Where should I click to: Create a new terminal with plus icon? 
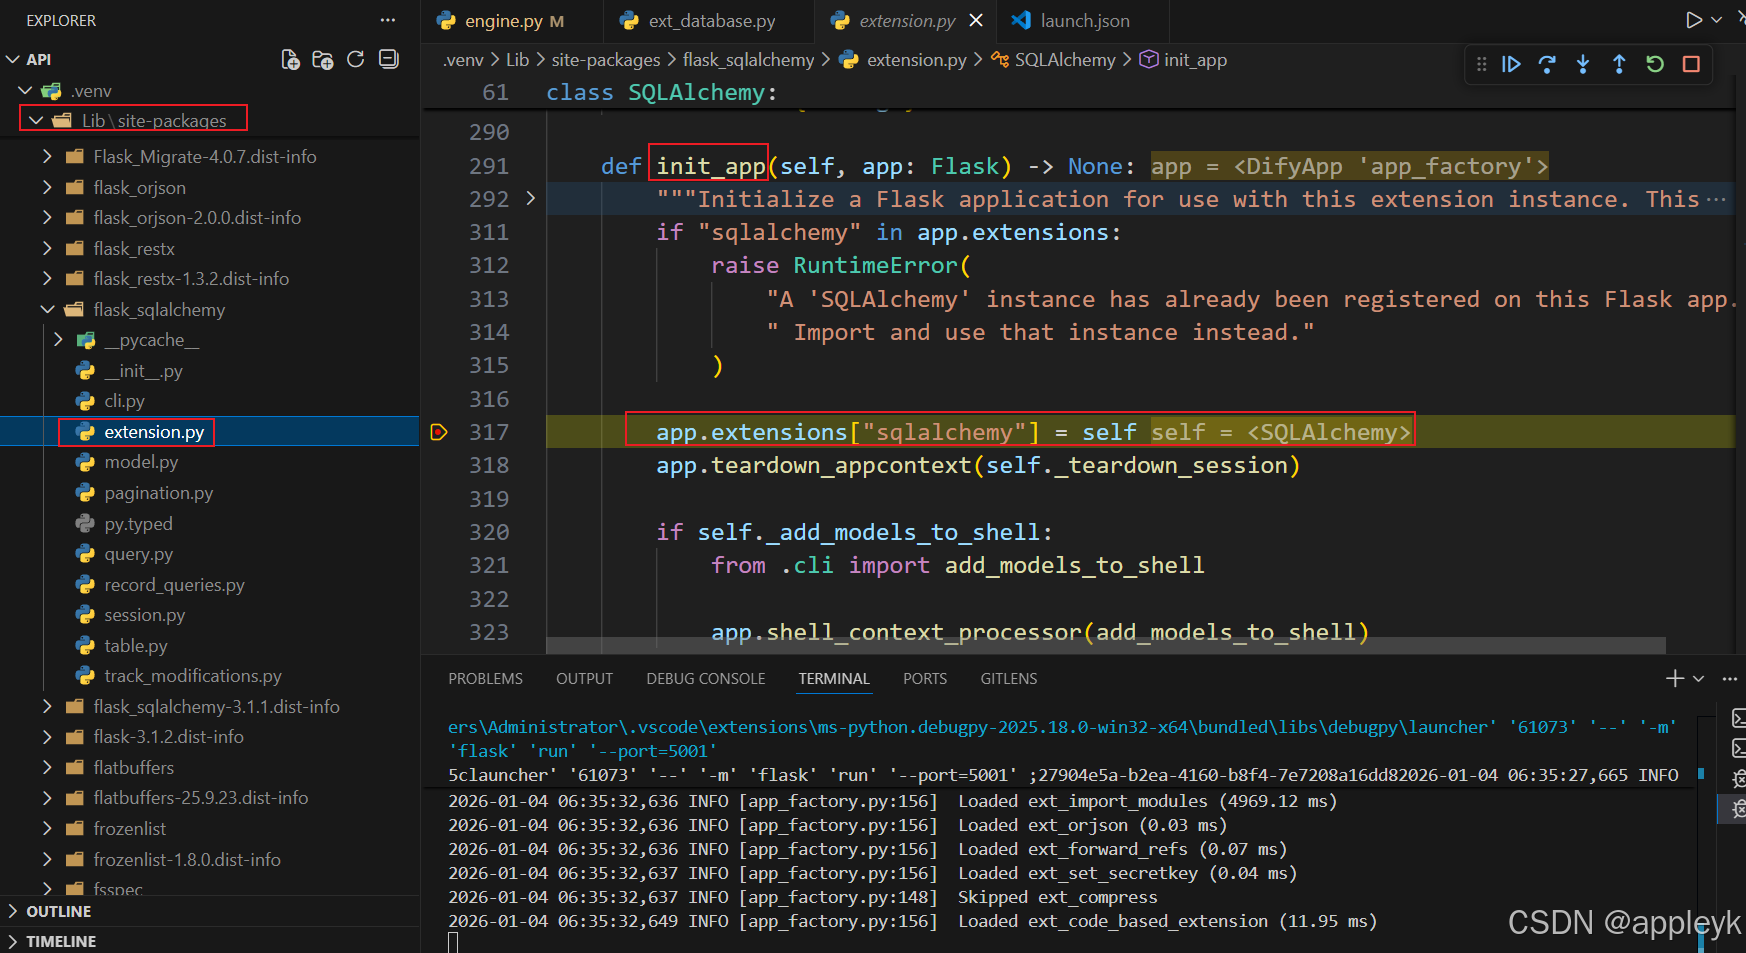[1675, 678]
